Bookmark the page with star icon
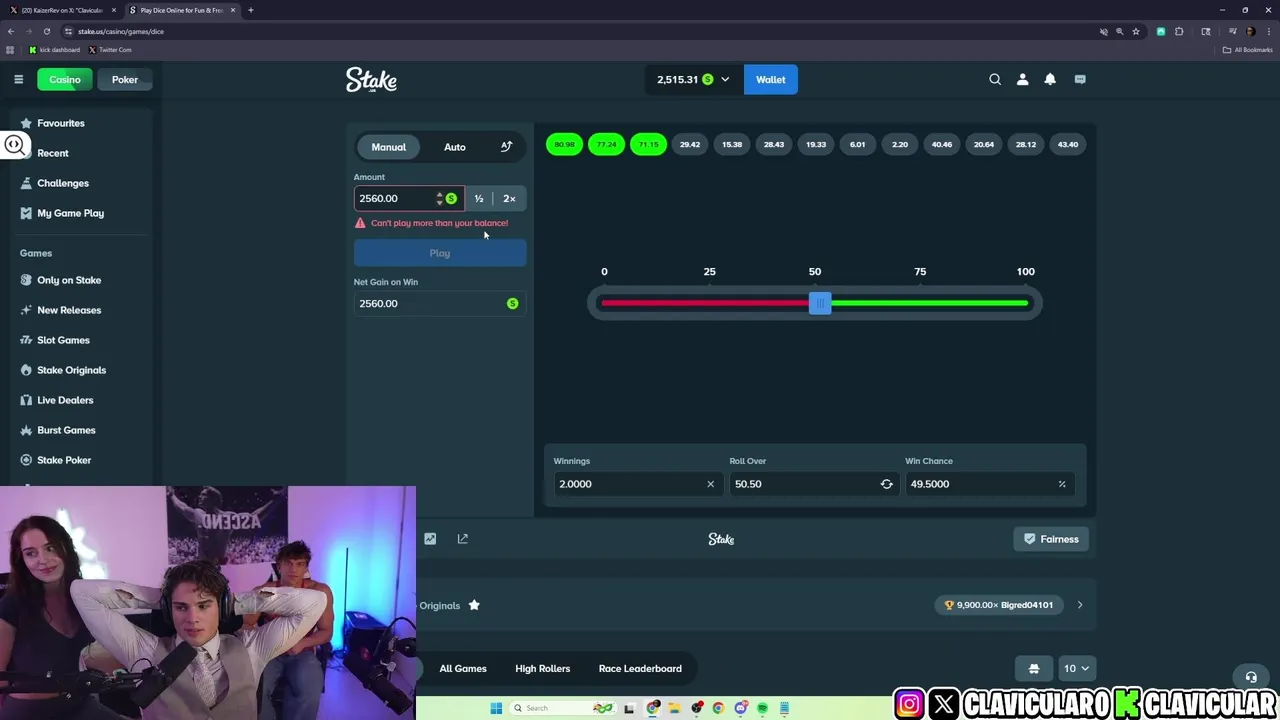This screenshot has width=1280, height=720. [x=1136, y=31]
